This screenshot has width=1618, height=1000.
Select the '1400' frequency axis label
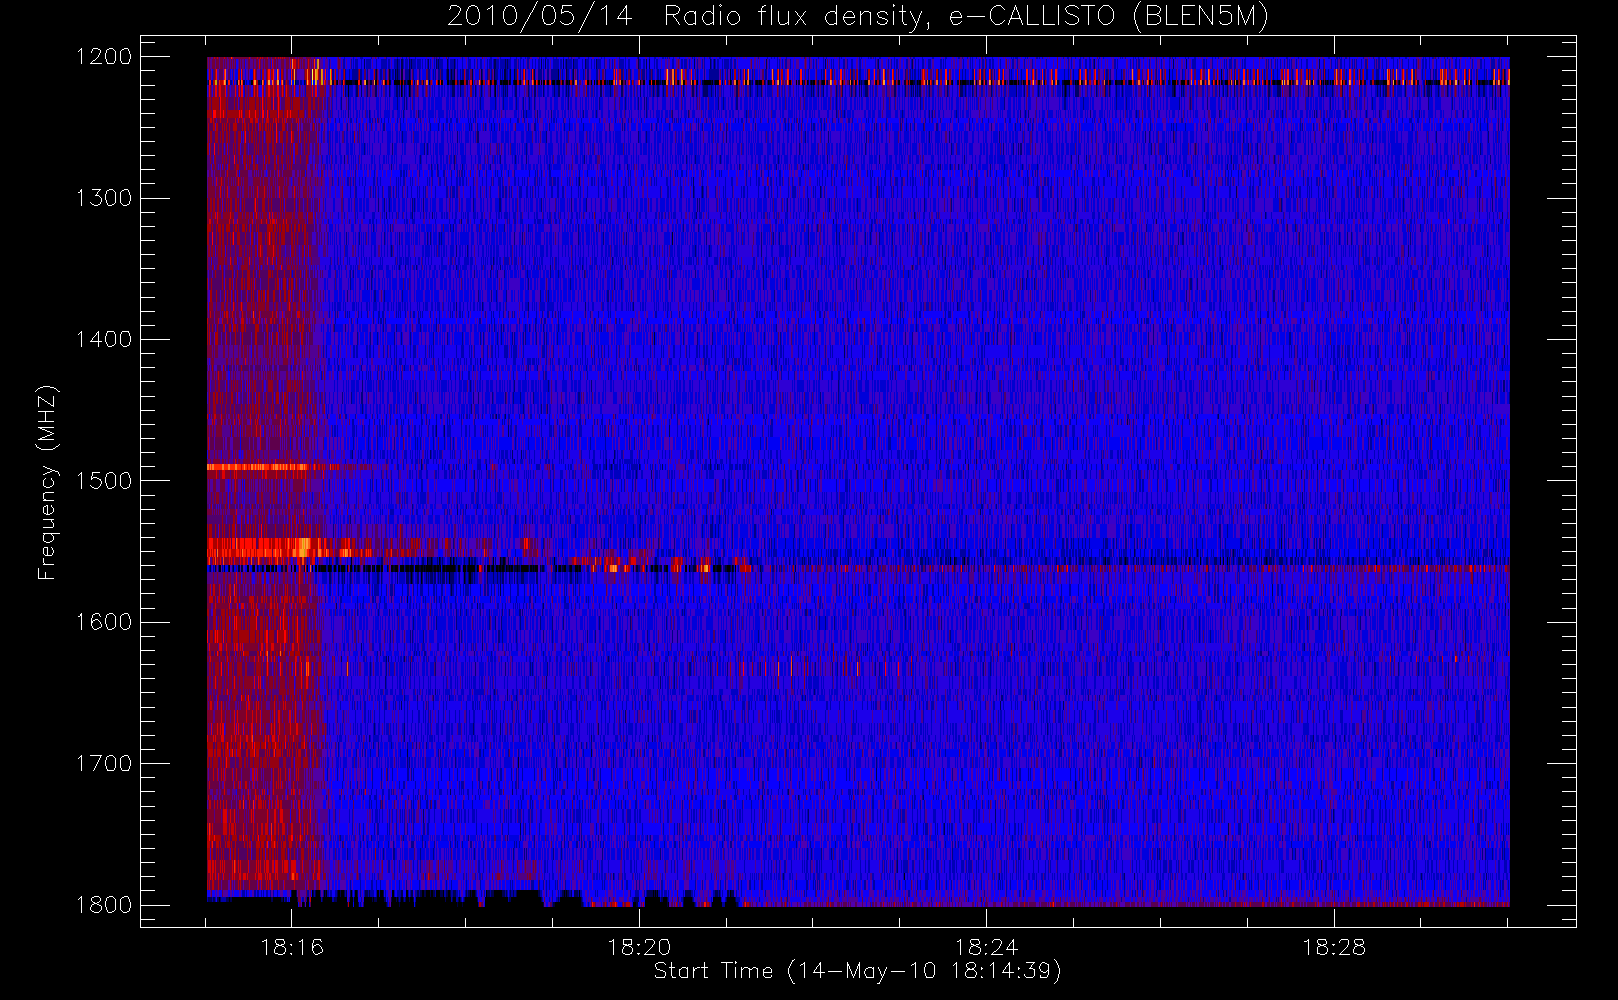click(x=104, y=340)
